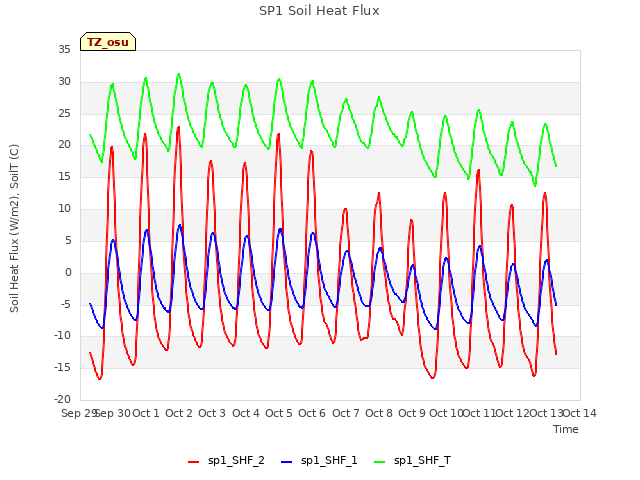This screenshot has width=640, height=480.
Task: Click the Oct 8 x-axis tick label
Action: coord(379,413)
